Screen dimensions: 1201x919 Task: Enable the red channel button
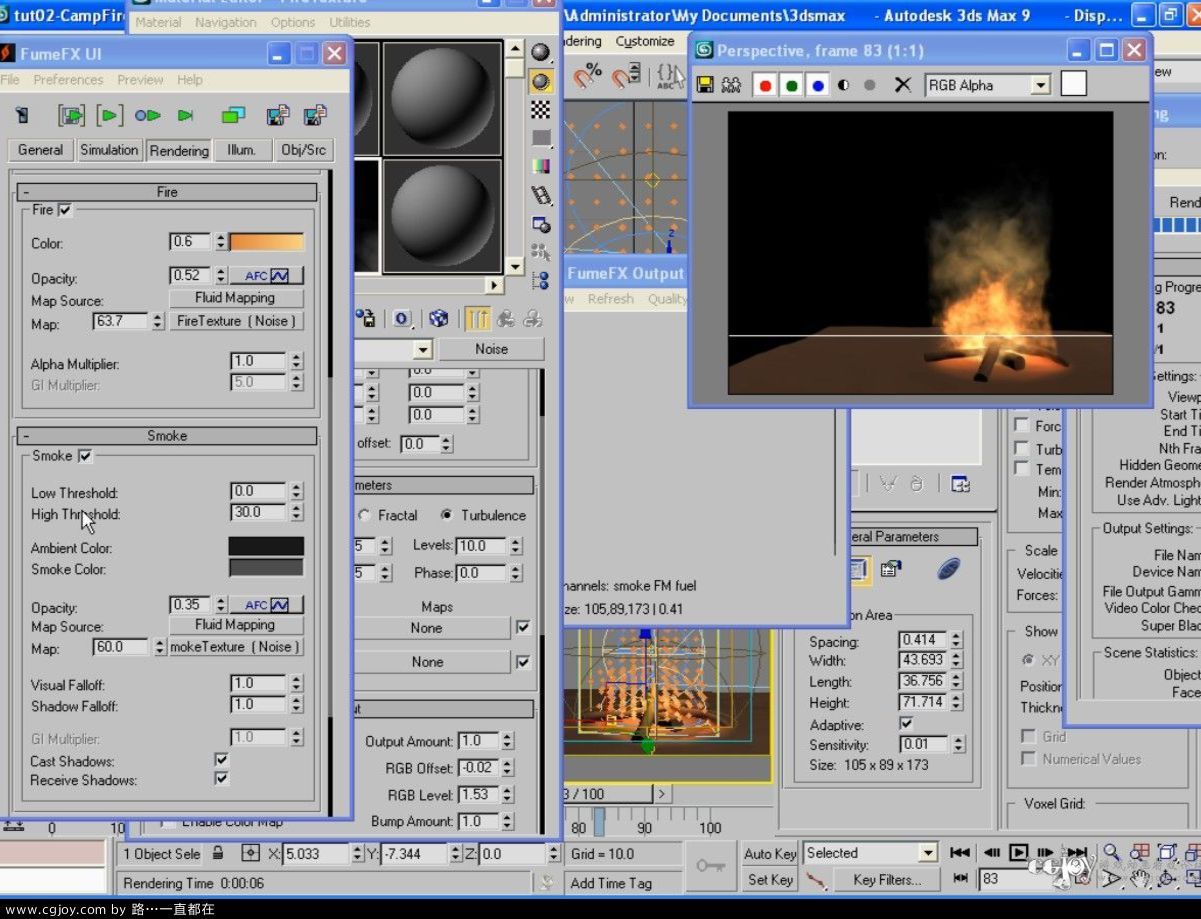pos(766,85)
